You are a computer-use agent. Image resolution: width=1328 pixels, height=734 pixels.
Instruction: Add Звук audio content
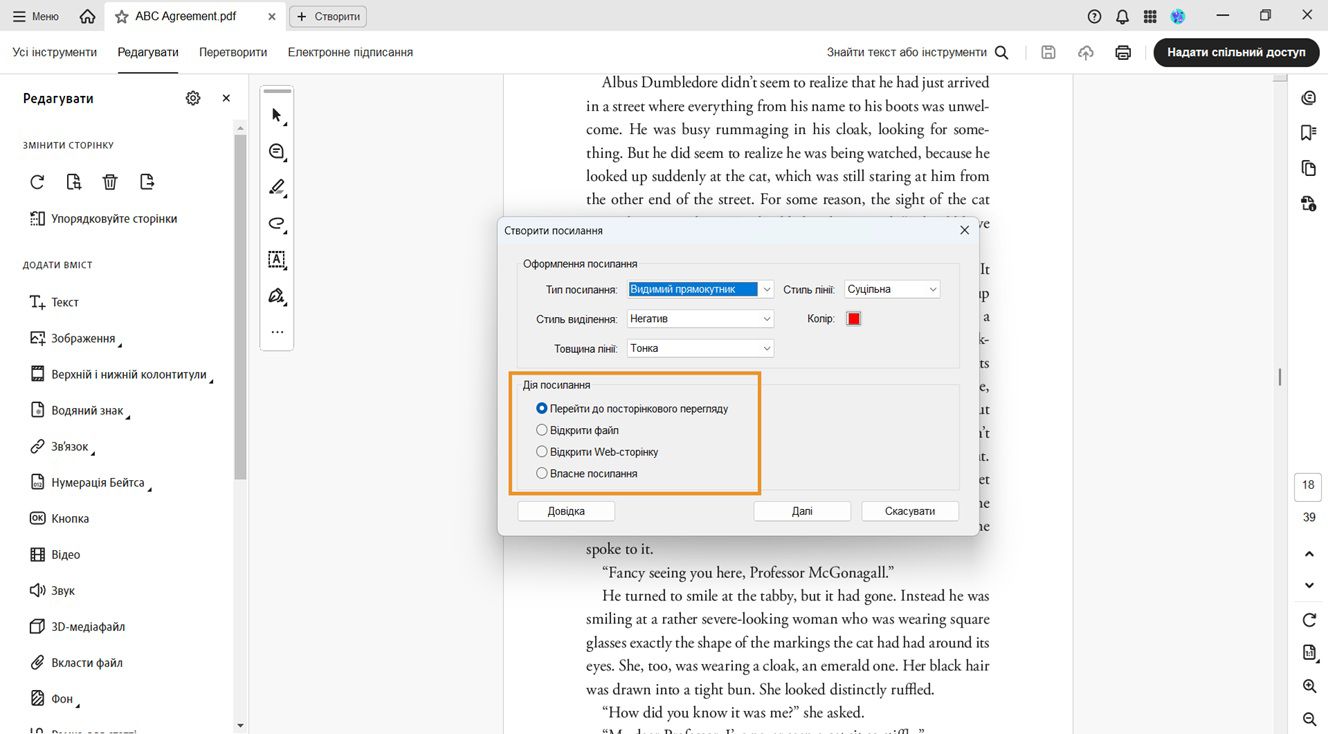[x=52, y=590]
